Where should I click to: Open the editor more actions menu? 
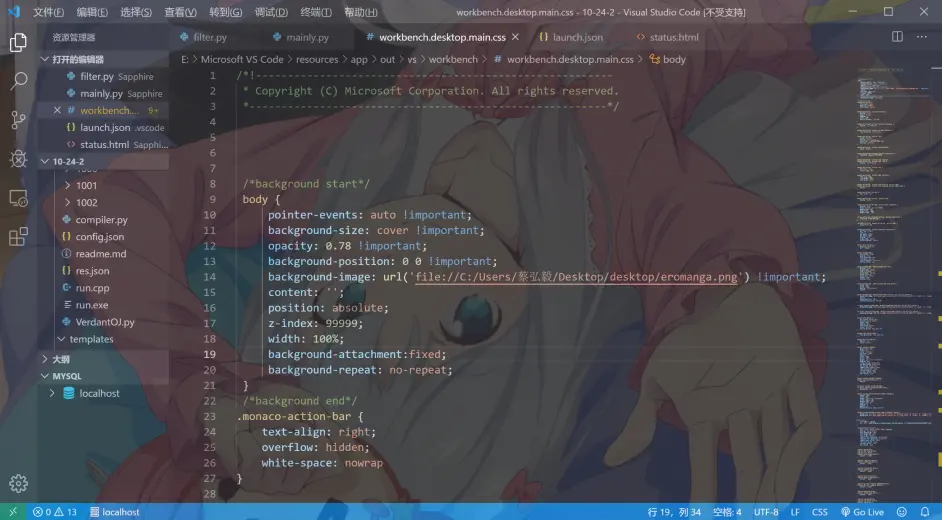pos(922,37)
